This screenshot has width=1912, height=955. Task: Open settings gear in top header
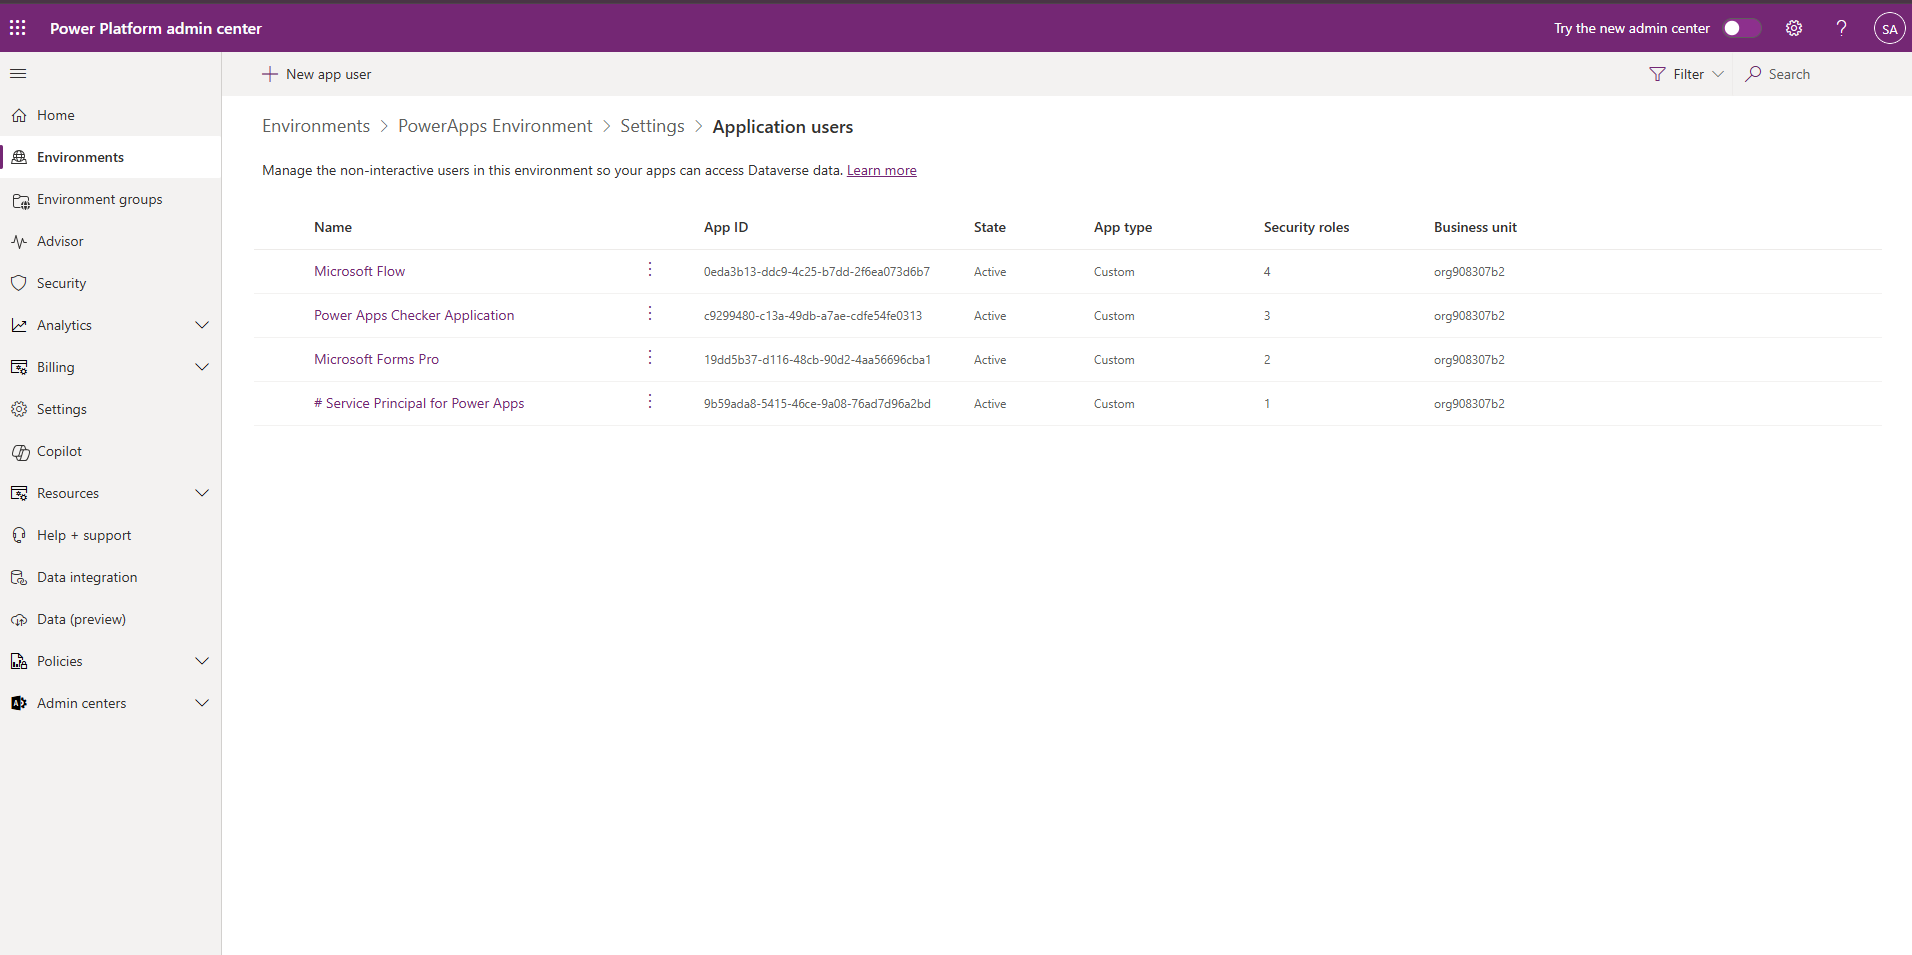[1794, 28]
